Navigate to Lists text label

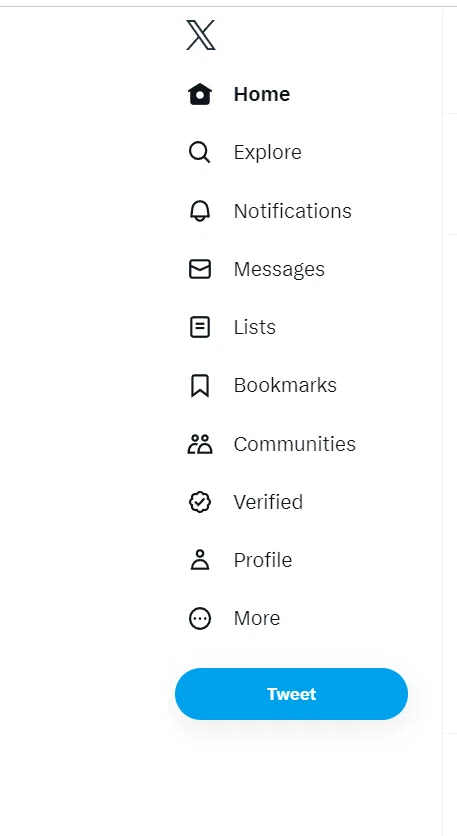pyautogui.click(x=254, y=327)
